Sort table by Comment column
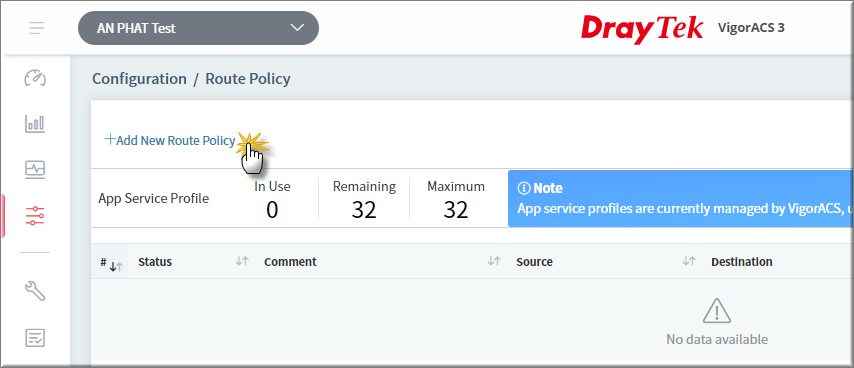Screen dimensions: 854x368 494,261
